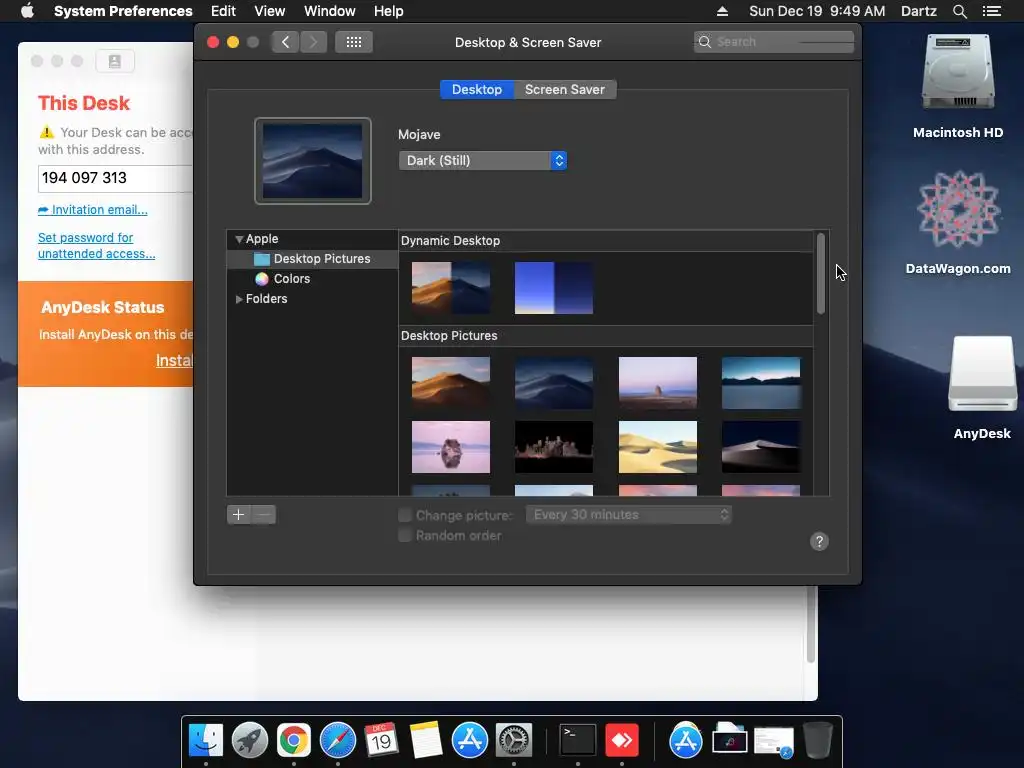Open Trash in the Dock
Screen dimensions: 1024x768
[x=818, y=740]
